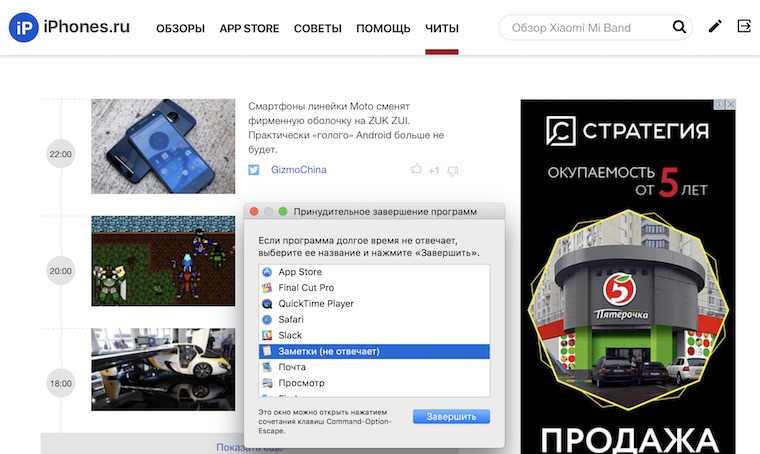Image resolution: width=760 pixels, height=454 pixels.
Task: Click the Final Cut Pro clapboard icon
Action: 267,288
